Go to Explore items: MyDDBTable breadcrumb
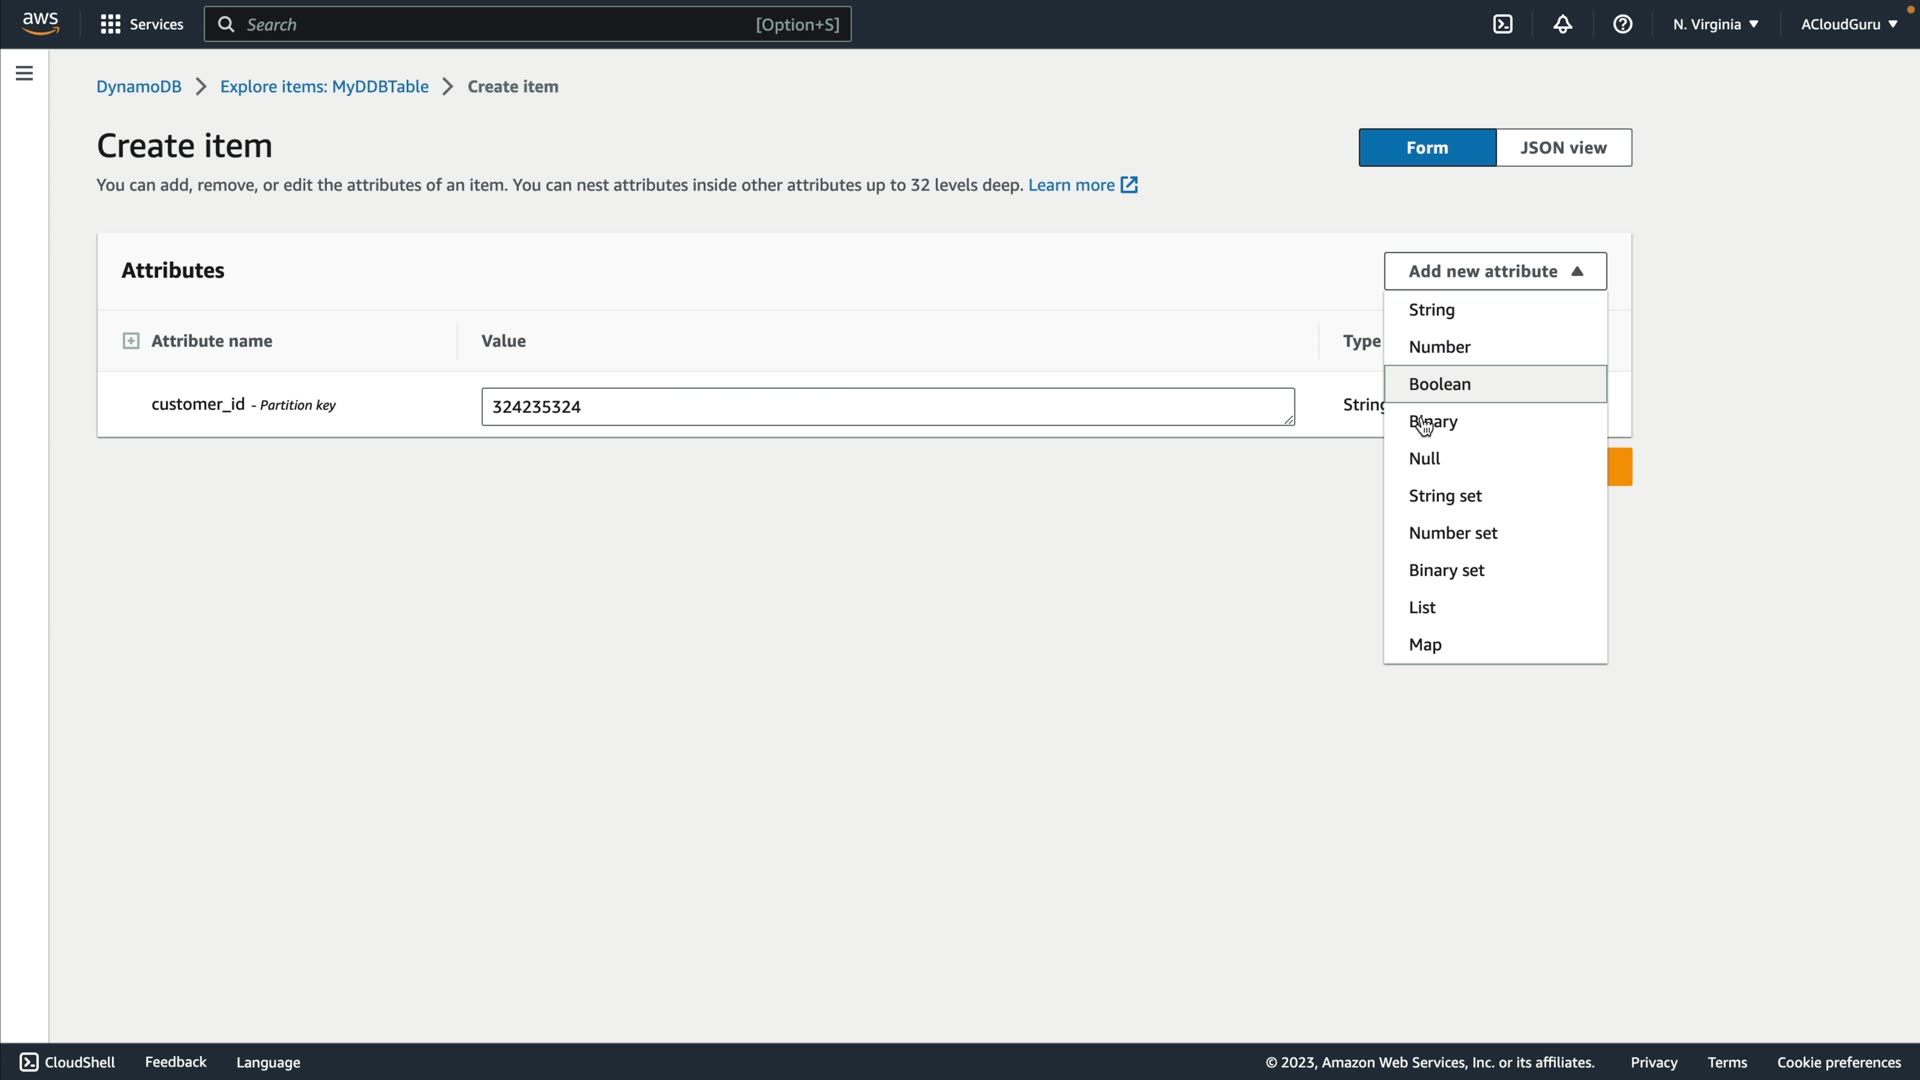The height and width of the screenshot is (1080, 1920). (x=324, y=87)
